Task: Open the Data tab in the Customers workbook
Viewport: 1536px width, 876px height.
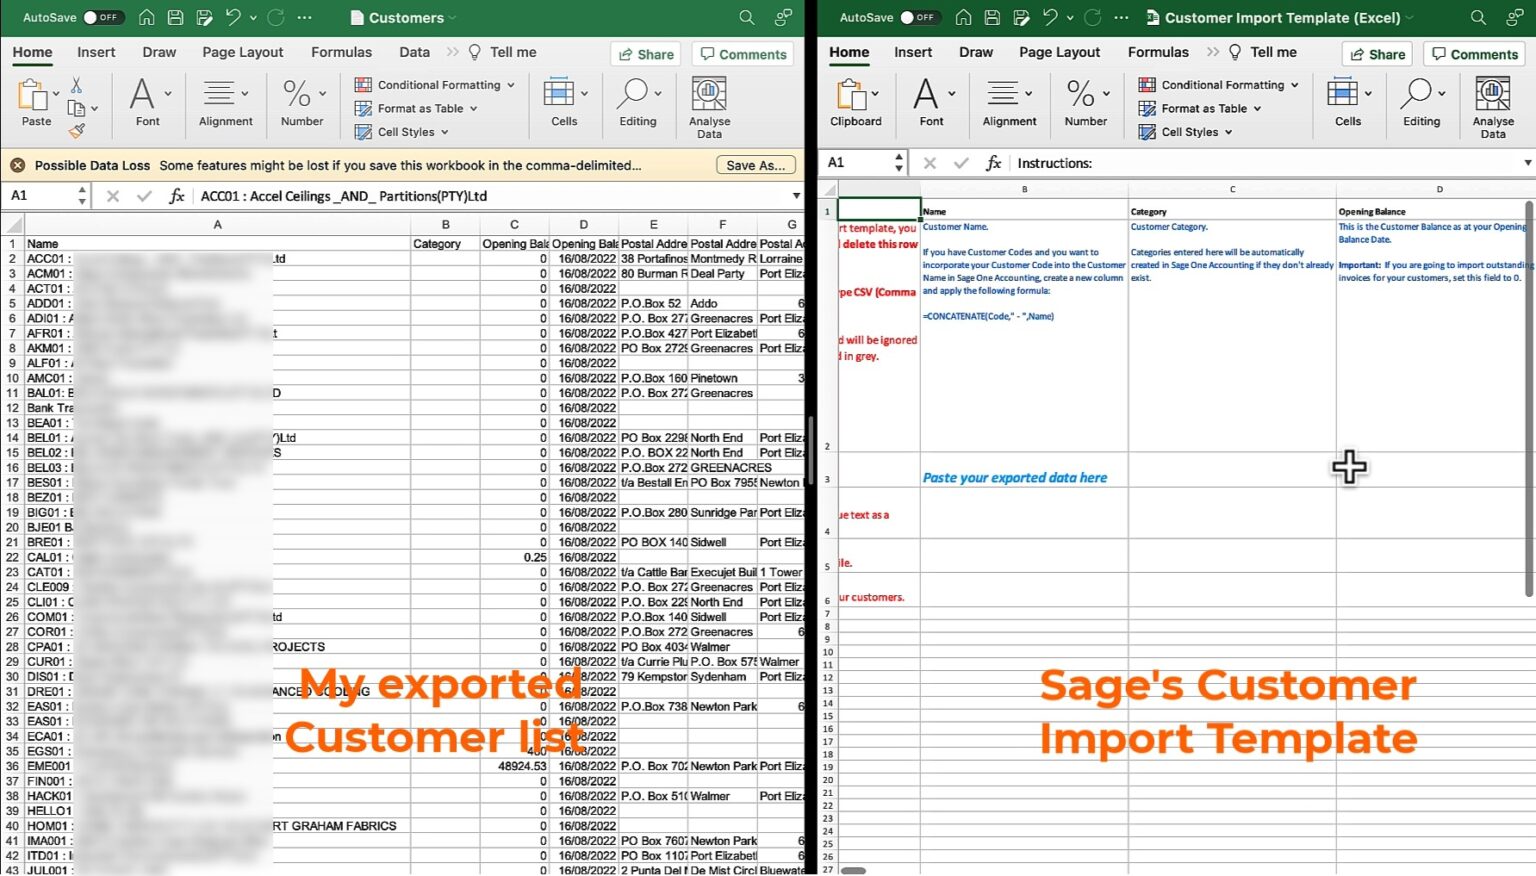Action: pyautogui.click(x=413, y=52)
